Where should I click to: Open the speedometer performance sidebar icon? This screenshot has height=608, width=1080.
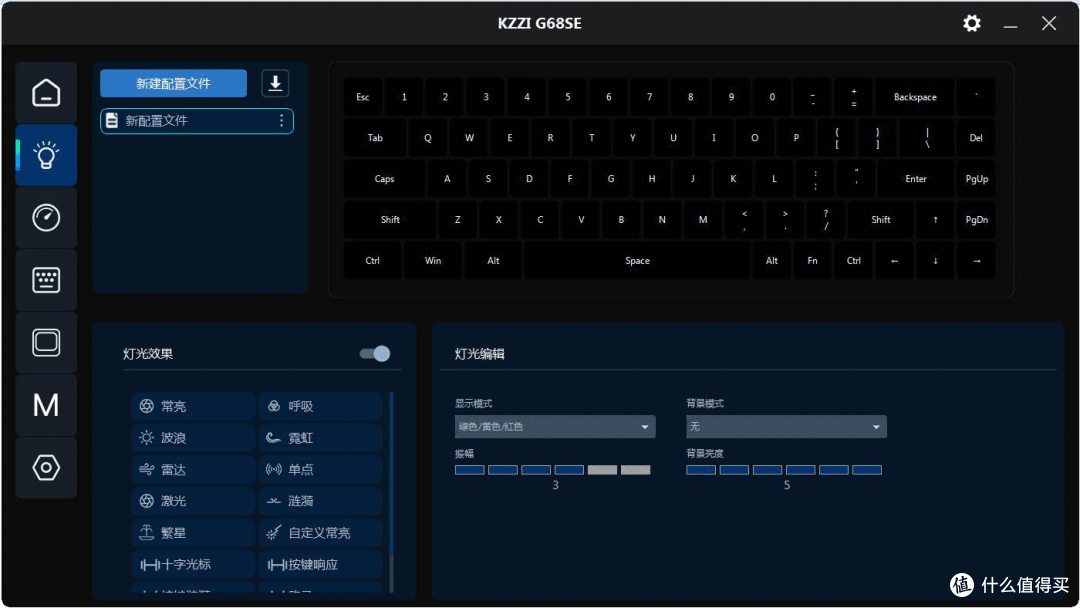click(x=46, y=218)
